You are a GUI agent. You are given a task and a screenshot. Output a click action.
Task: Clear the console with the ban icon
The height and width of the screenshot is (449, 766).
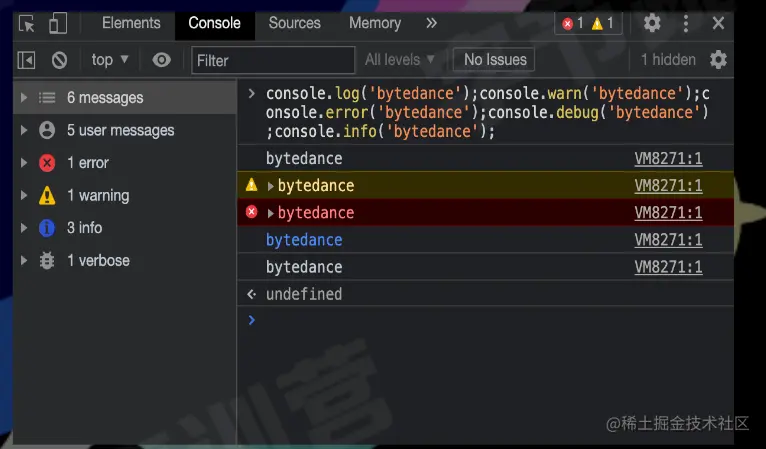coord(60,60)
